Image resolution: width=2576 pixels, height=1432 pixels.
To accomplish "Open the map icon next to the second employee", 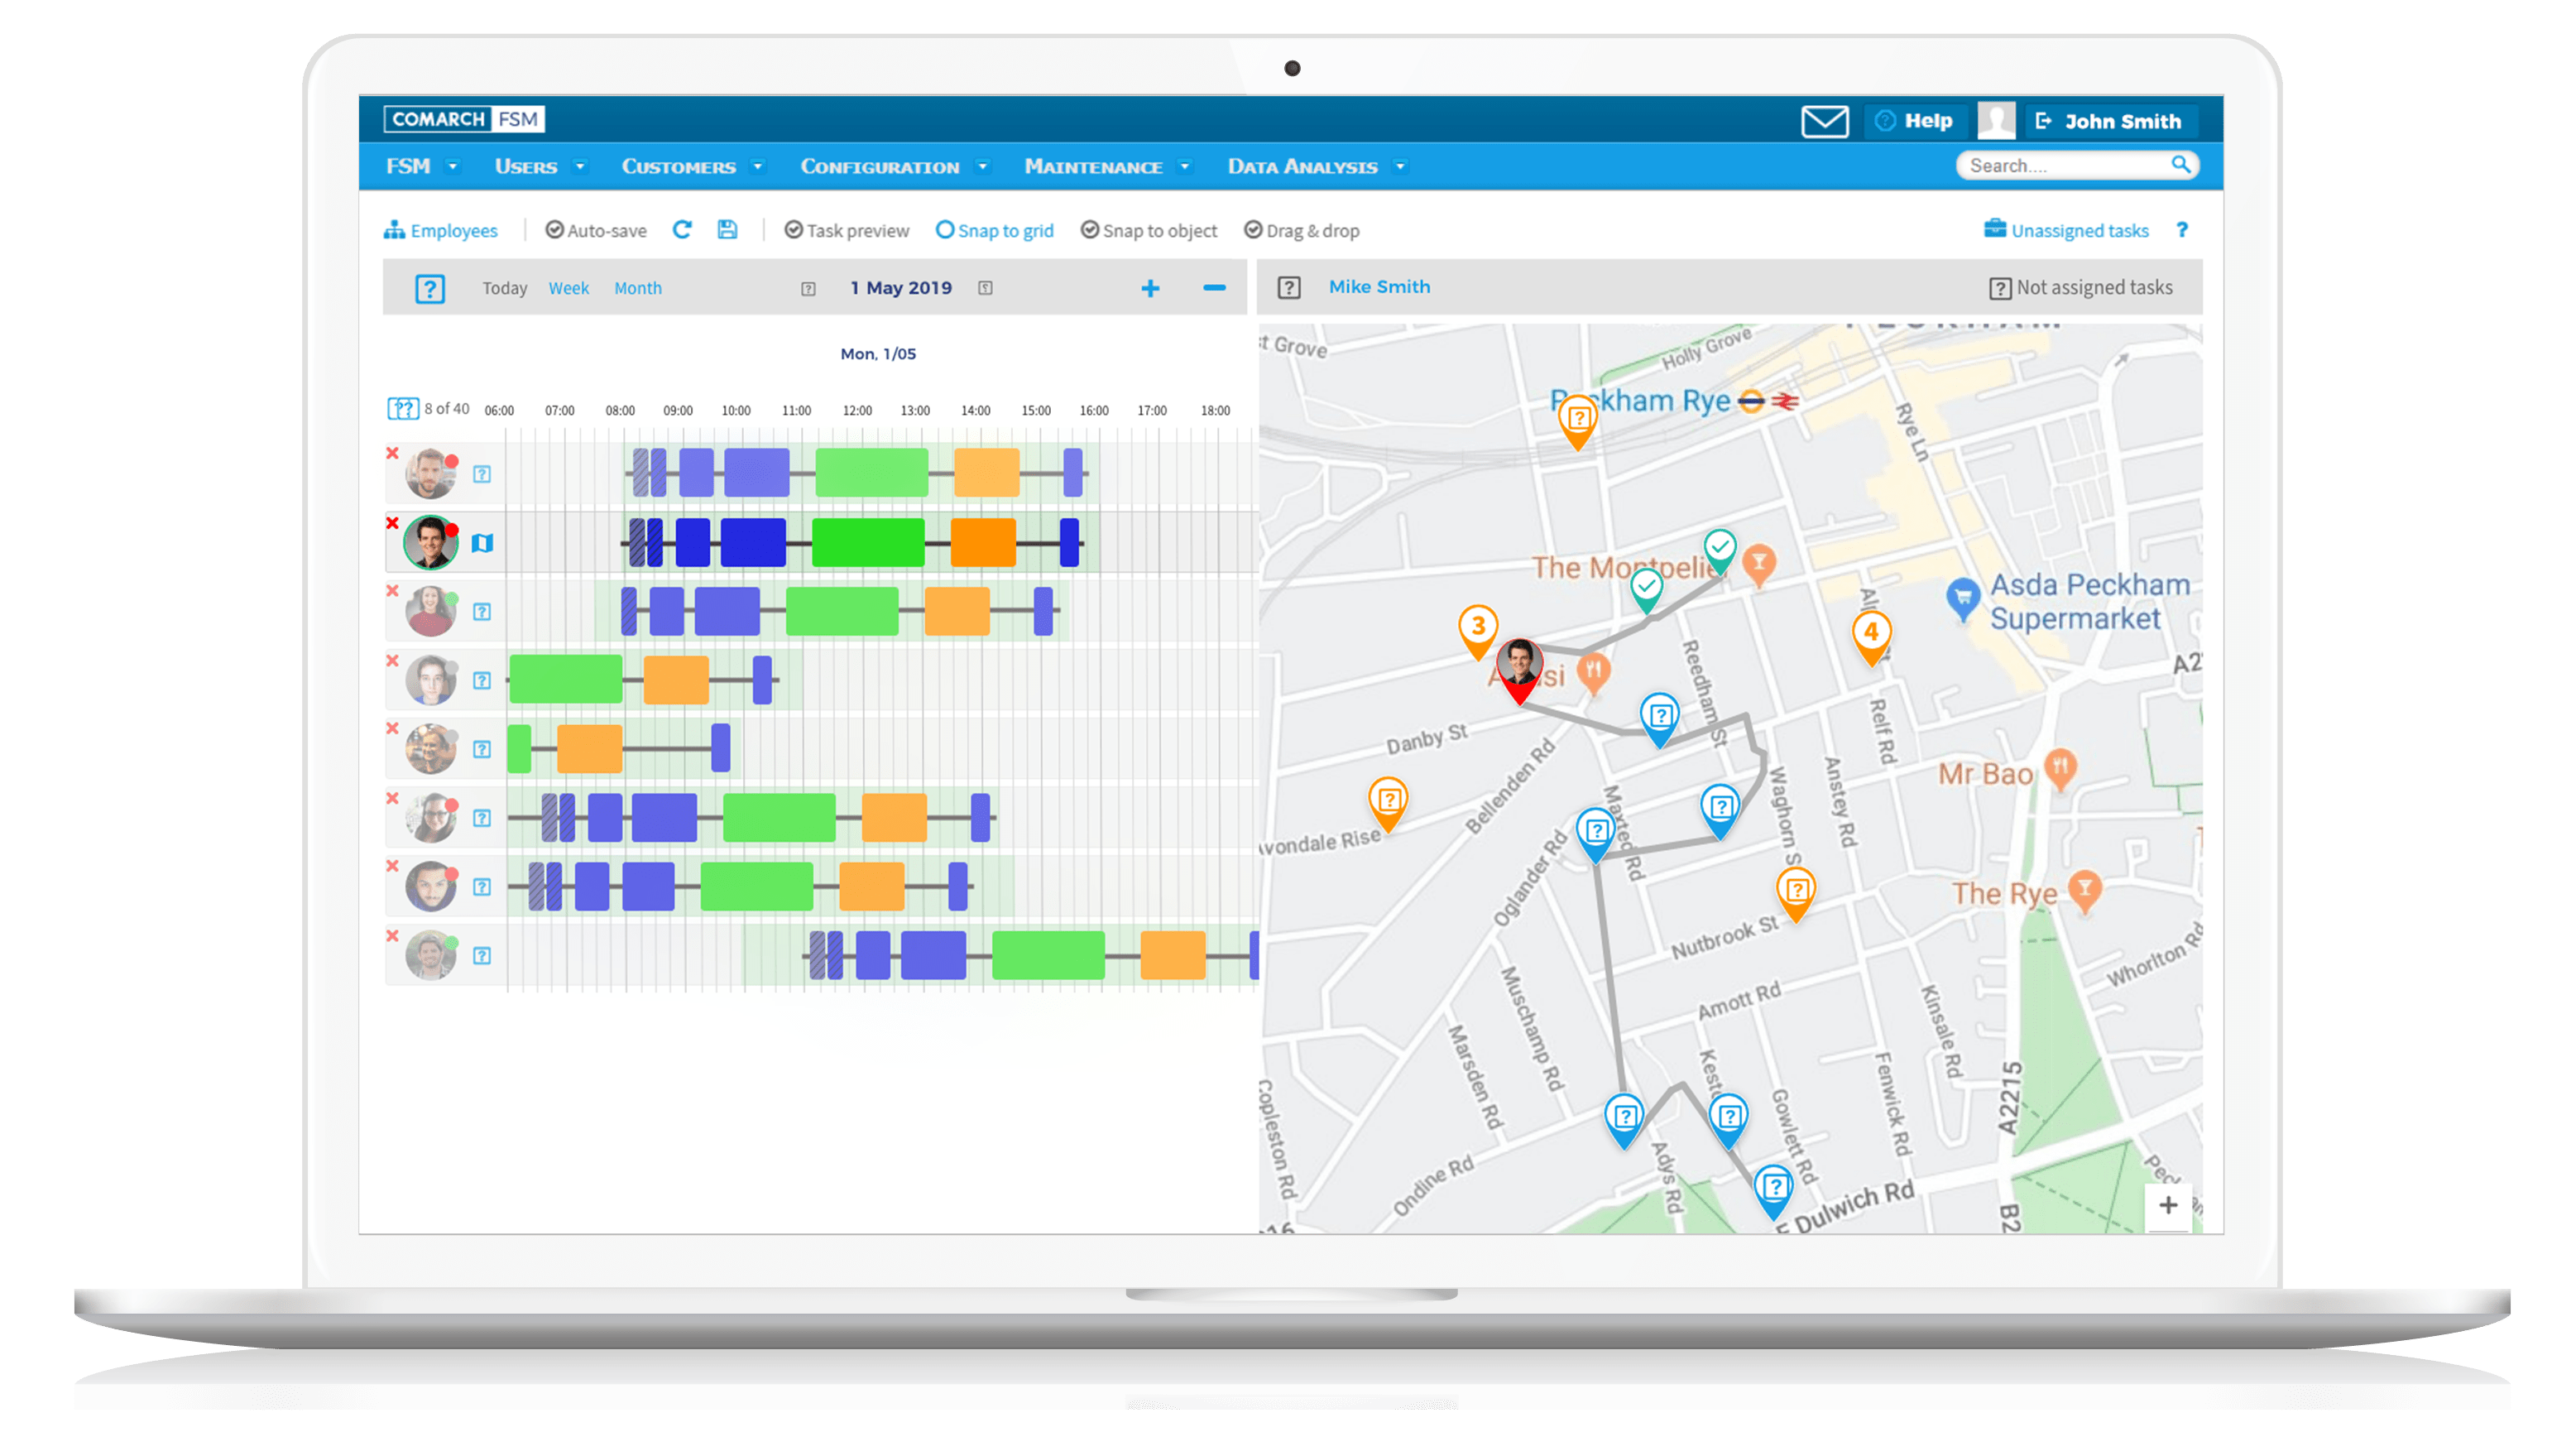I will tap(483, 542).
